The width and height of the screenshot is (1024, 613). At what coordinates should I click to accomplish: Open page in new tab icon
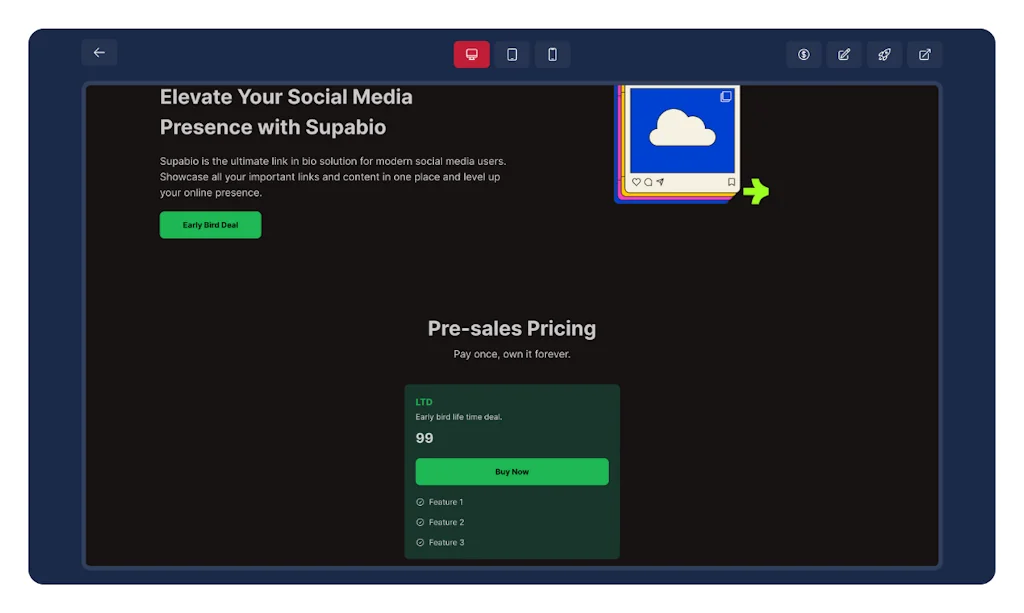tap(924, 54)
